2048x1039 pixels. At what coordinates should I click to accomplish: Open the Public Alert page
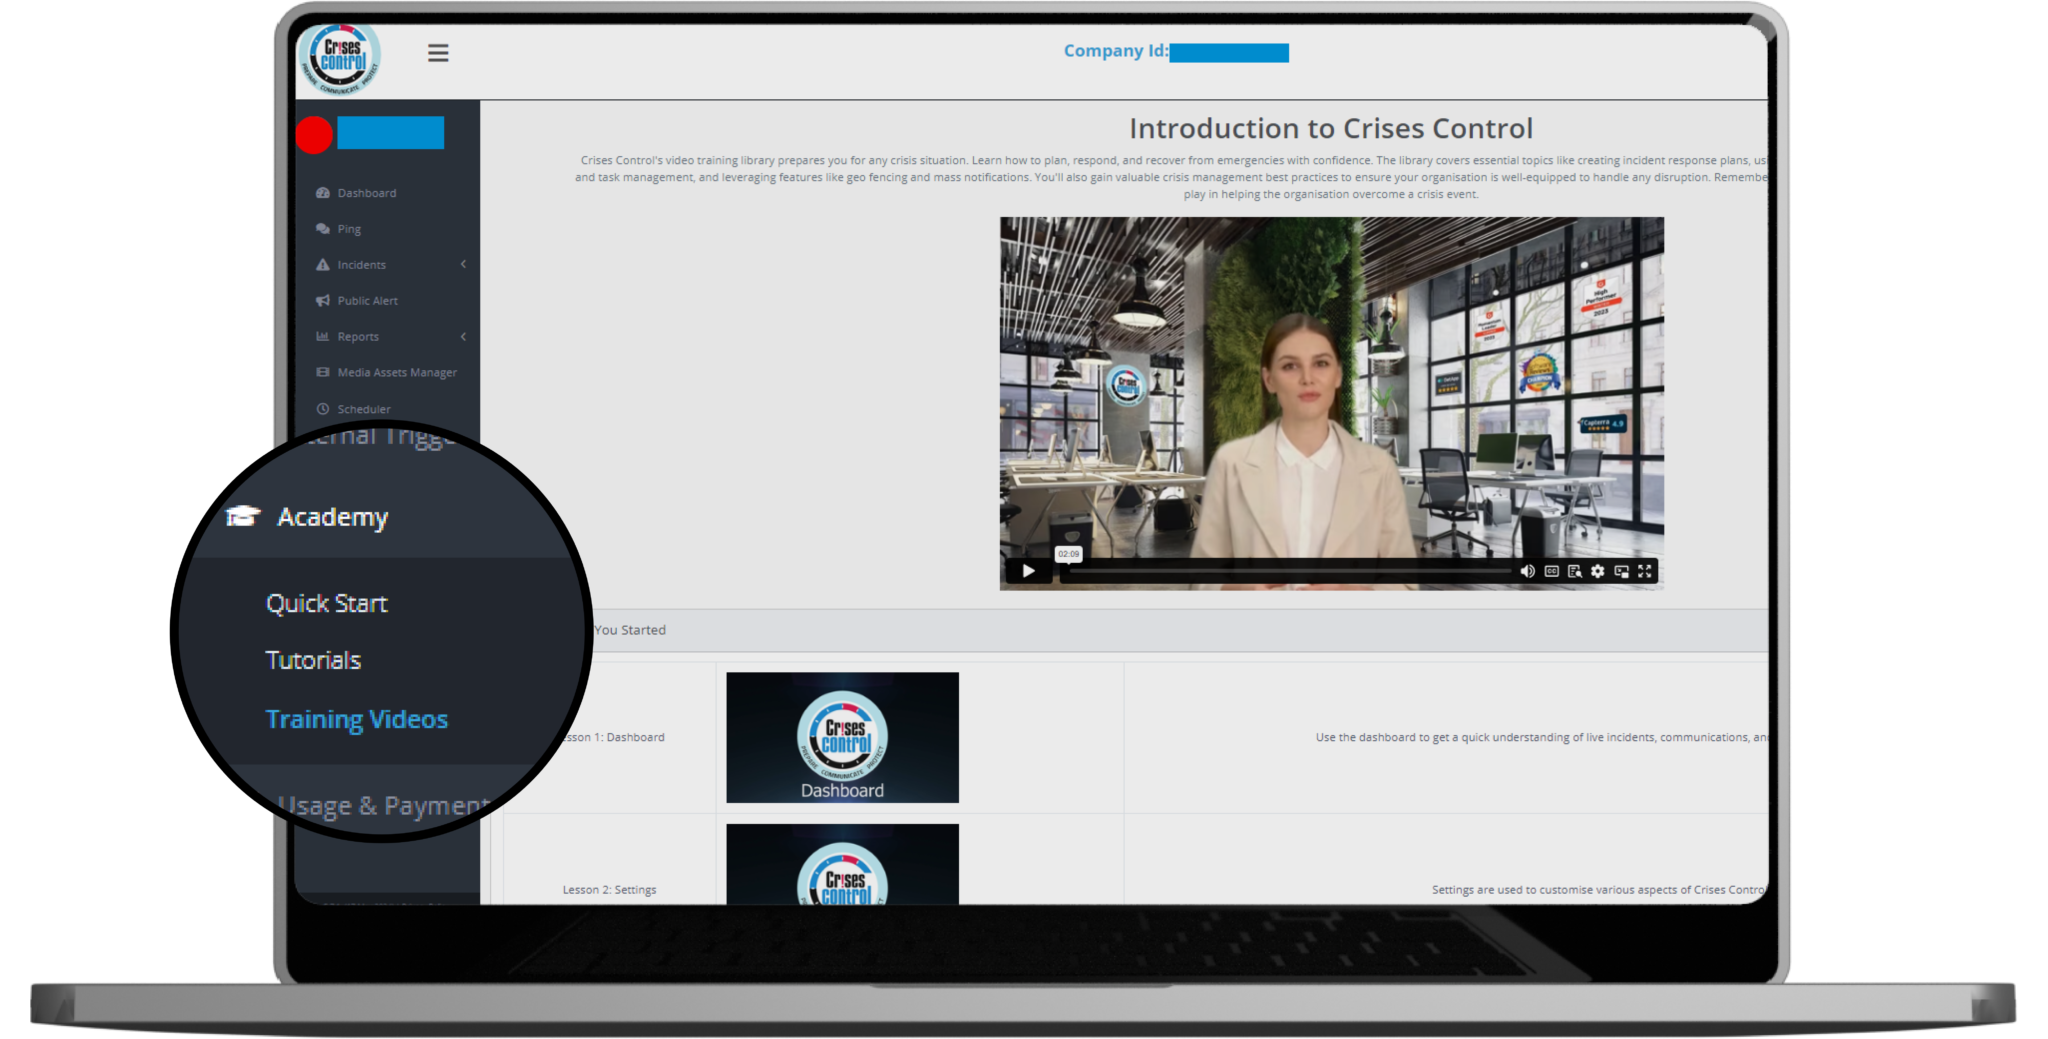[x=367, y=301]
